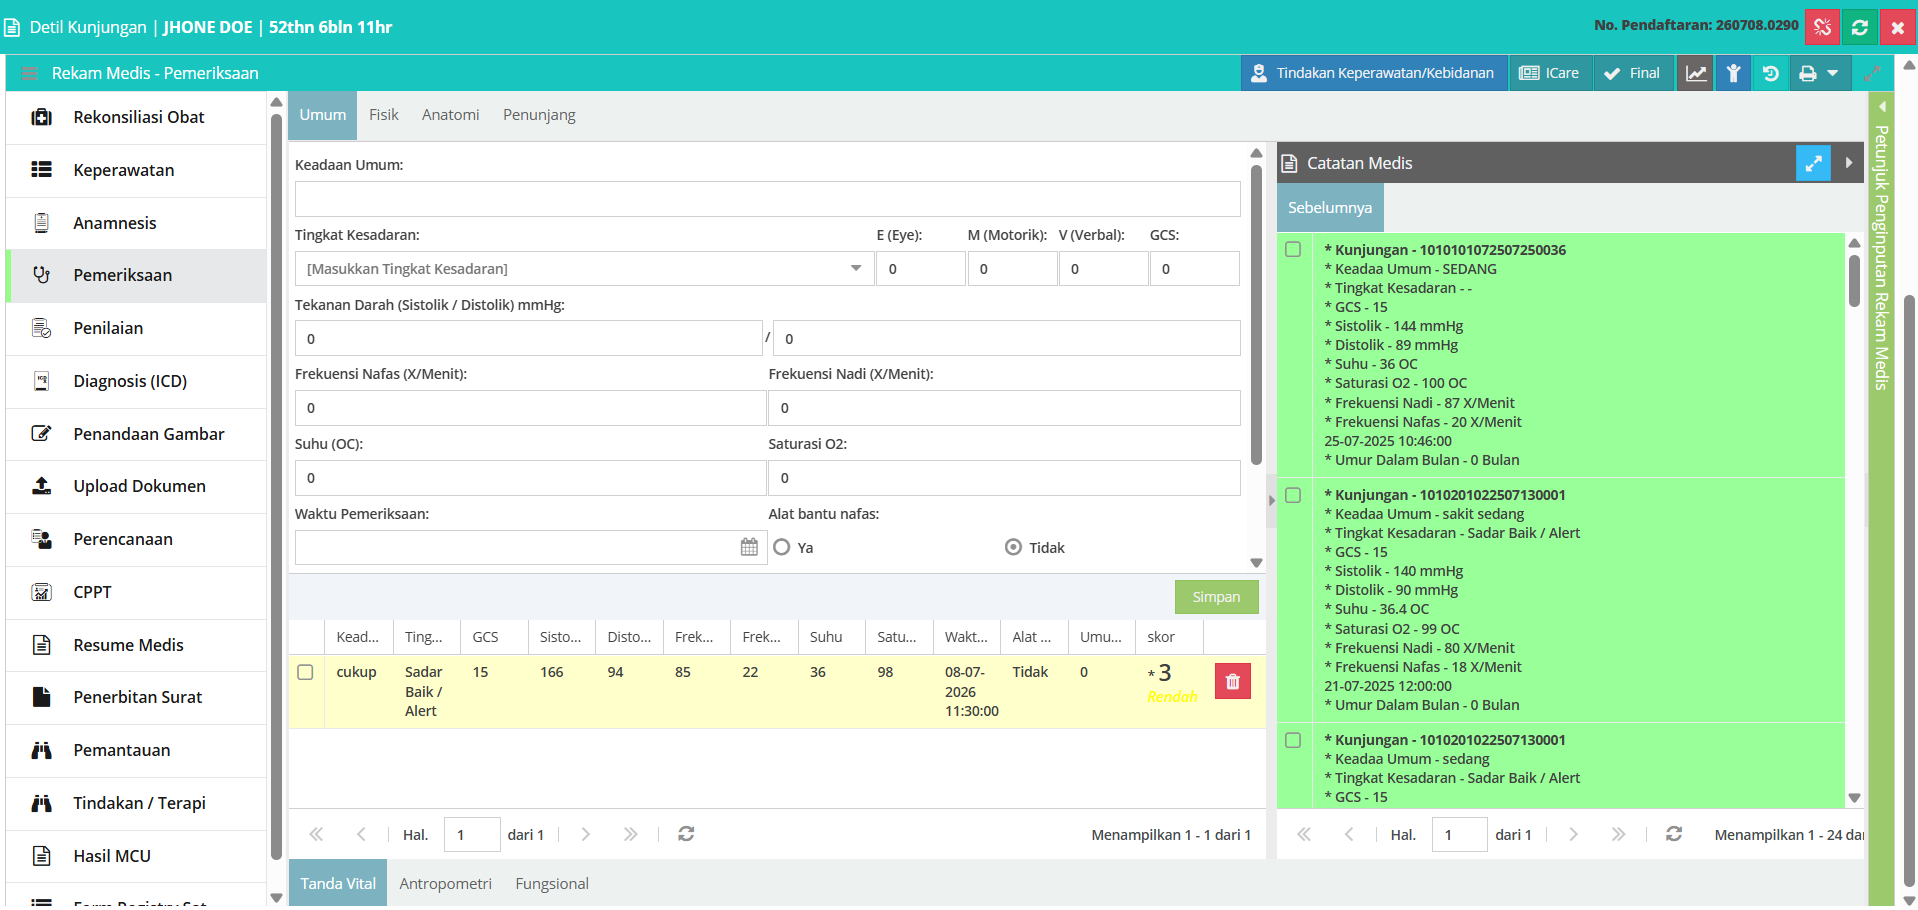Collapse the Catatan Medis panel arrow
This screenshot has height=910, width=1918.
pos(1849,163)
